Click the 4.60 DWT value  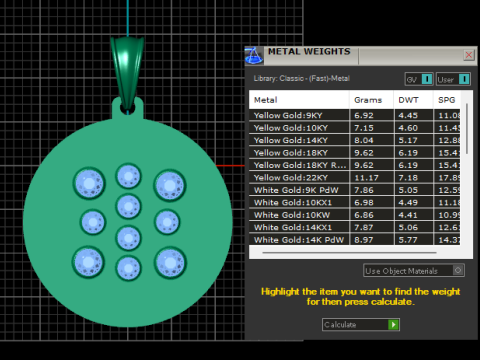pos(408,128)
